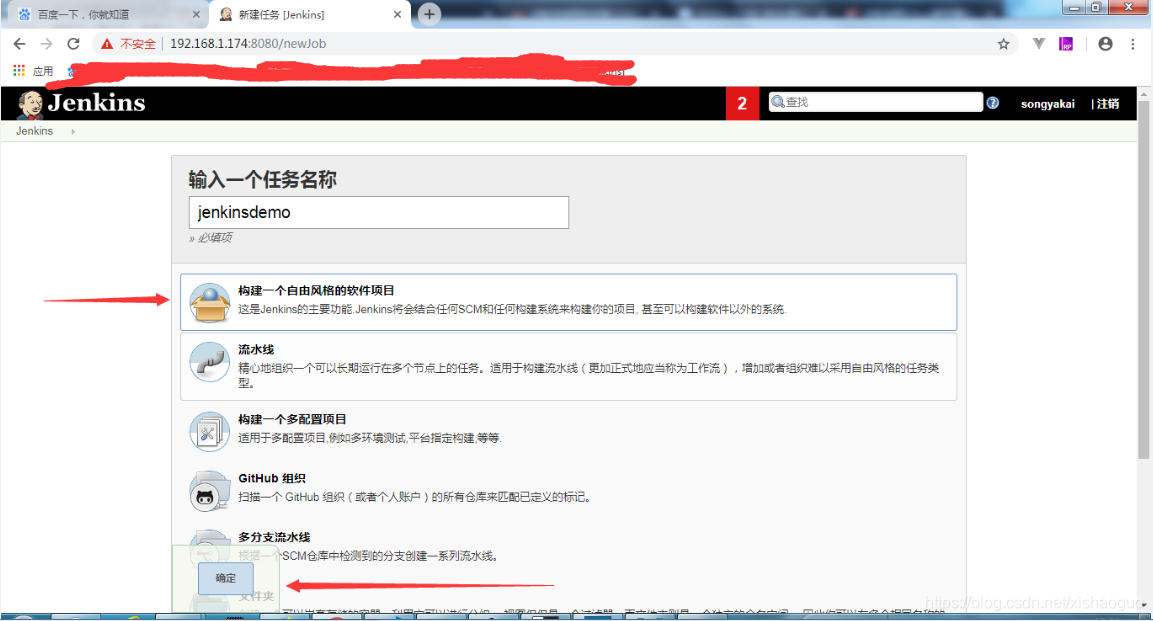Click the jenkinsdemo task name field
Image resolution: width=1153 pixels, height=621 pixels.
(x=379, y=212)
